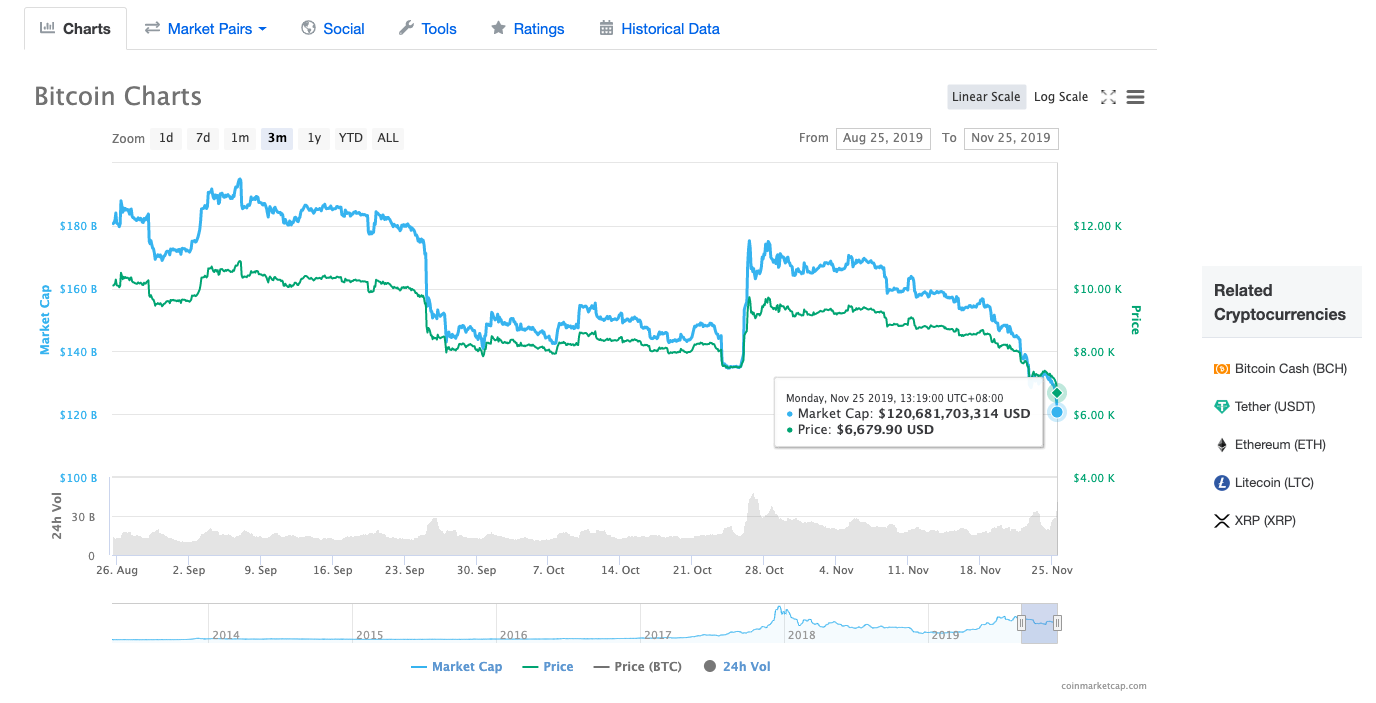The image size is (1376, 703).
Task: Click the $8.00 K price axis label
Action: [x=1093, y=352]
